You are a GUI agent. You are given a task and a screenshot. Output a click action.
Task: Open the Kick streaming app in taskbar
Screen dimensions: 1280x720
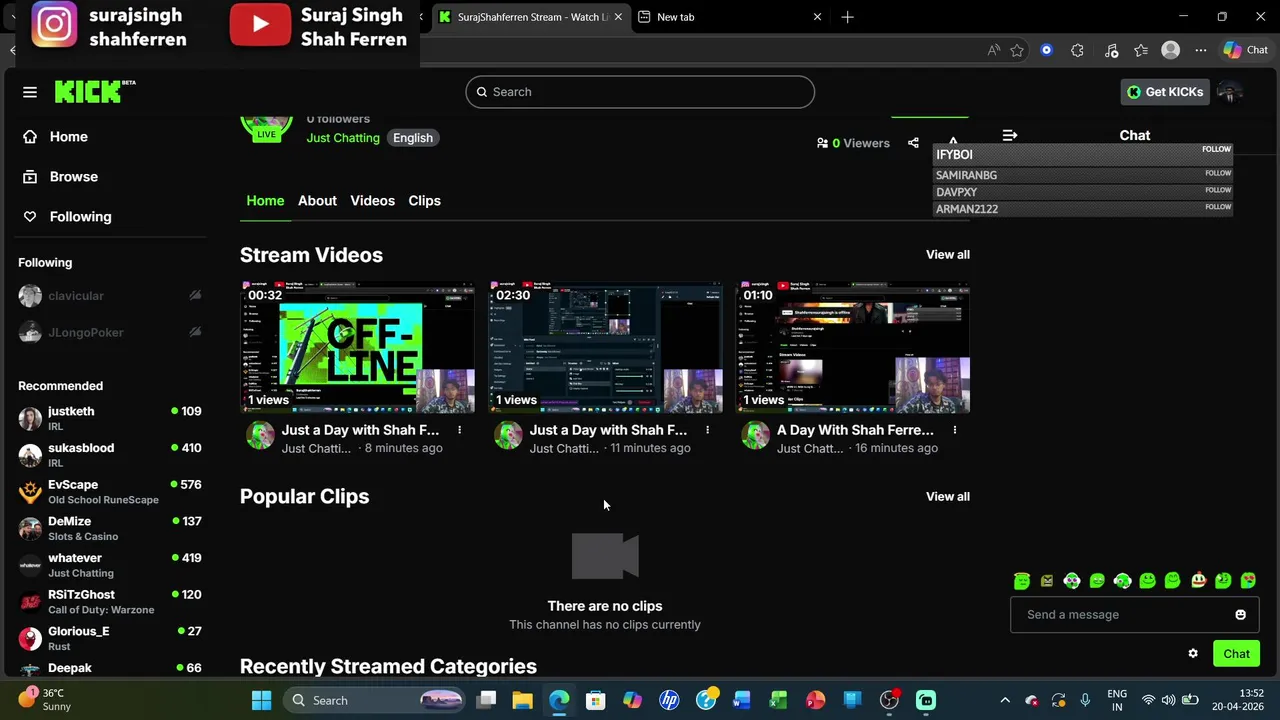pyautogui.click(x=926, y=700)
